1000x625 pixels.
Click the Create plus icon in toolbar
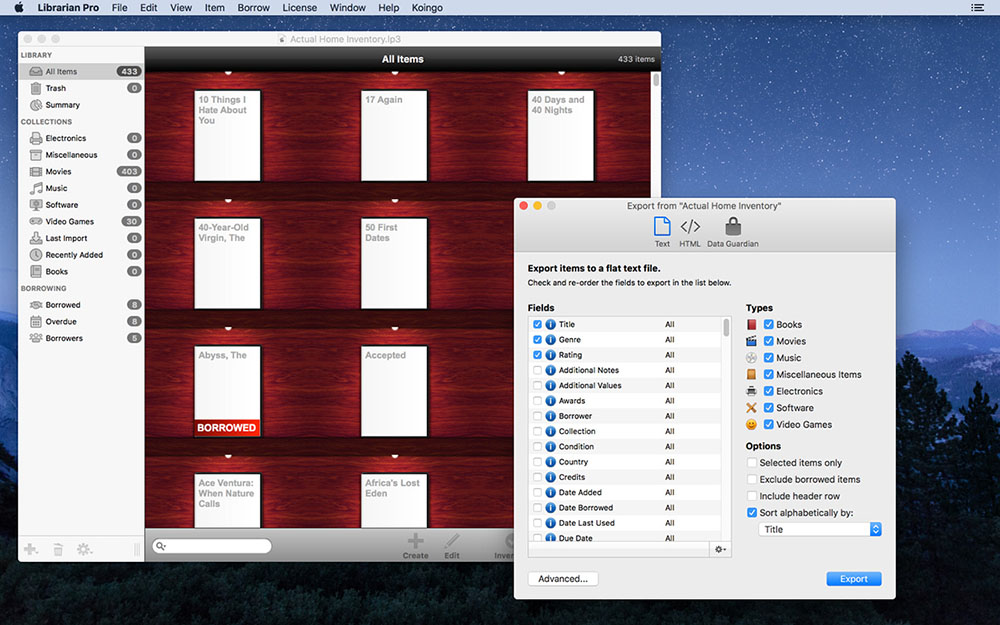tap(415, 541)
